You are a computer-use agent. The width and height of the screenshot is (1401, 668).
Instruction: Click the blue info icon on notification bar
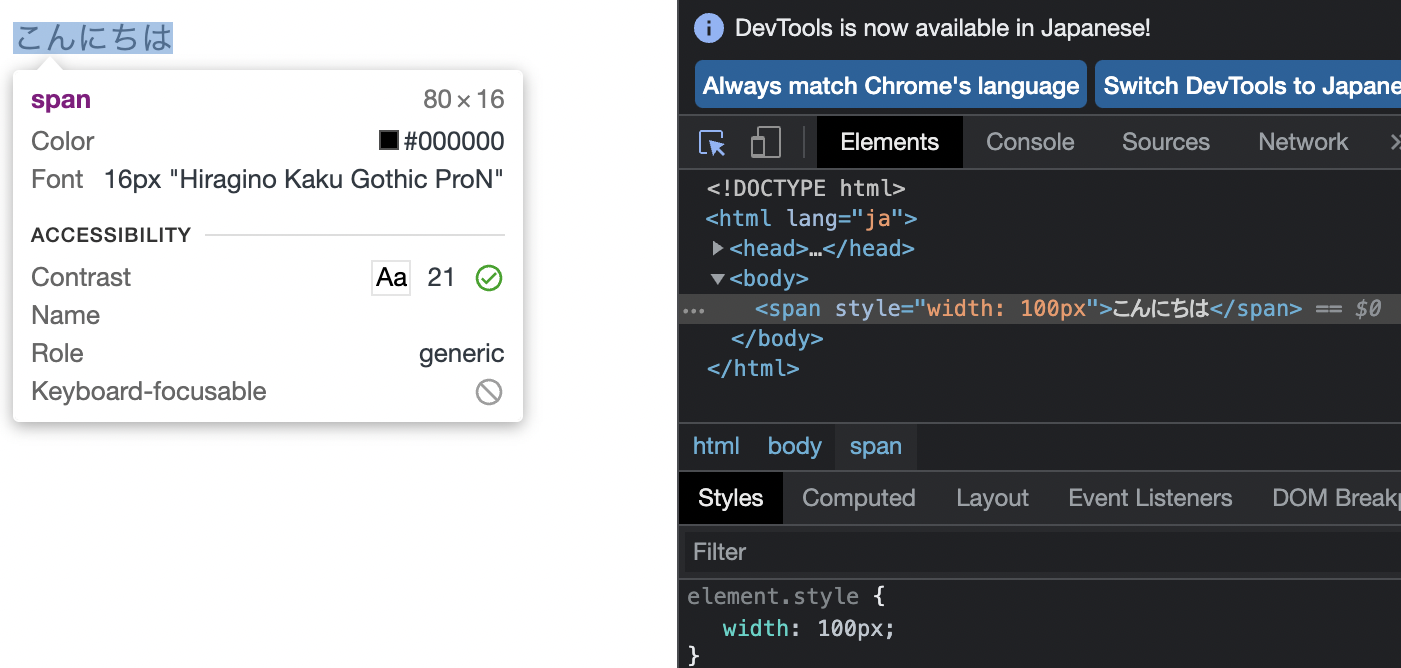coord(708,27)
